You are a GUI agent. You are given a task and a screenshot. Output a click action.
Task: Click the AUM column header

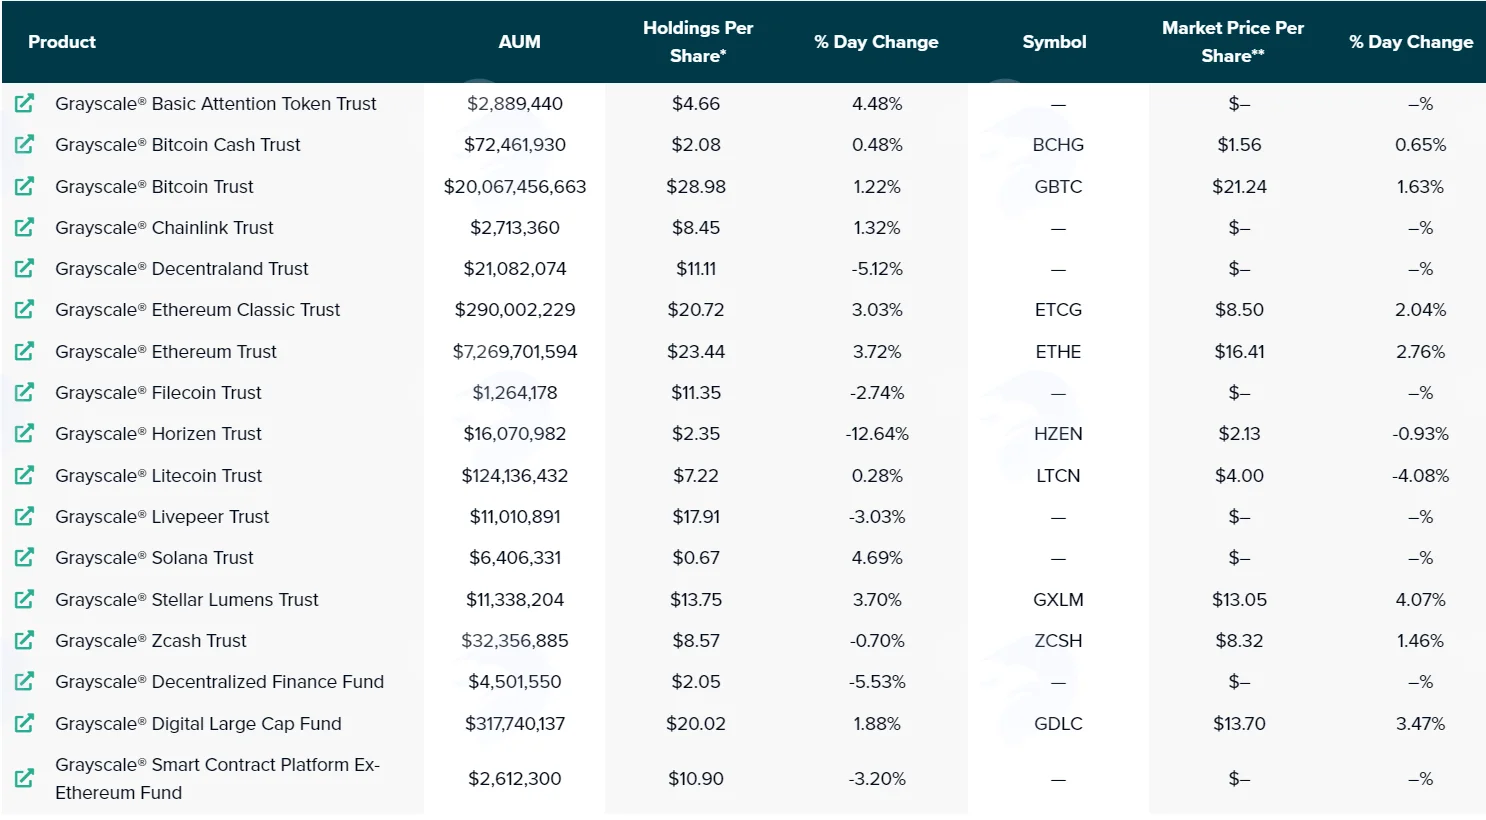[519, 42]
